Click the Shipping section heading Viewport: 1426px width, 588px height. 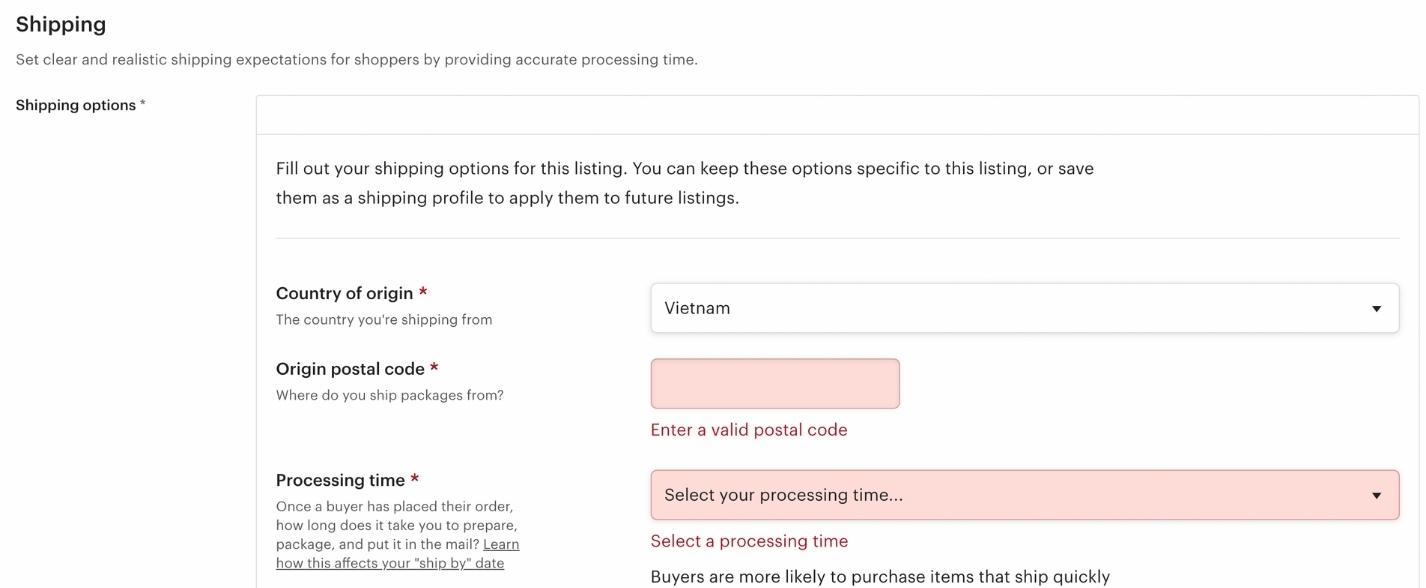tap(61, 24)
